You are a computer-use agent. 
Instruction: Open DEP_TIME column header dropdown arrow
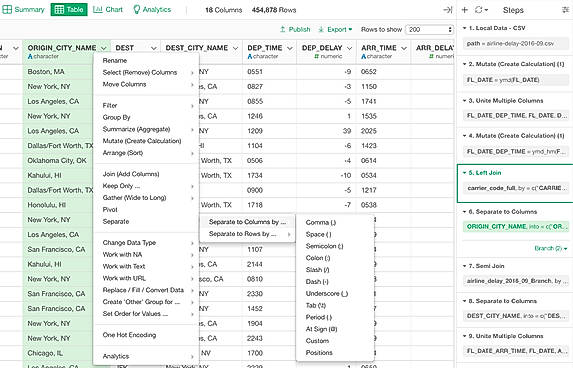[290, 48]
